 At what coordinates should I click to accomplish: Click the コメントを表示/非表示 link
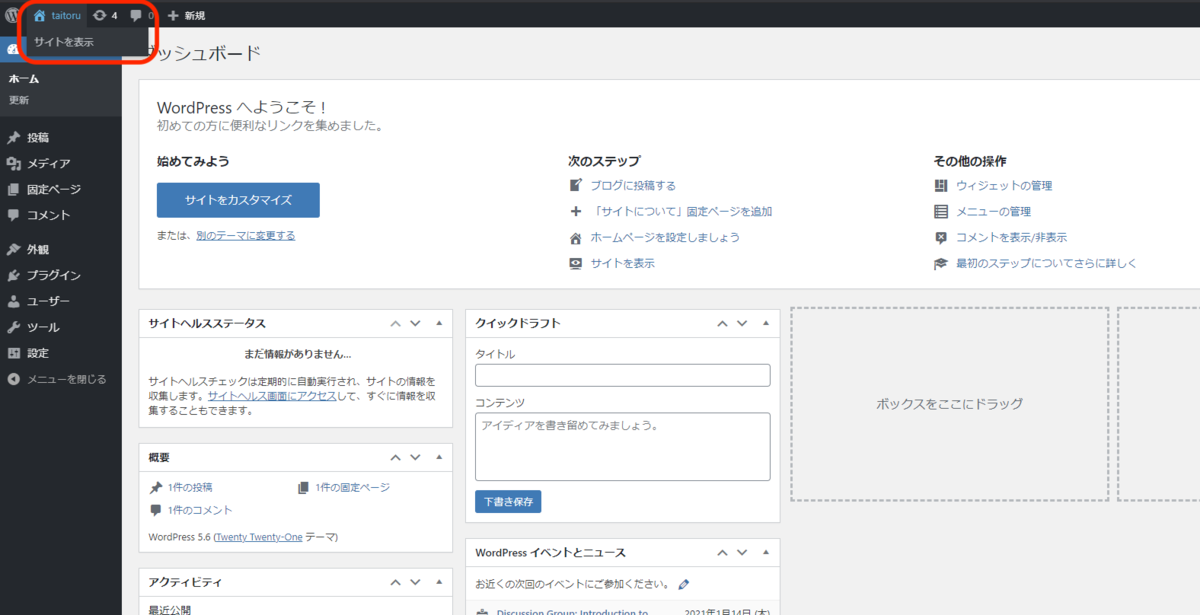pyautogui.click(x=1011, y=237)
